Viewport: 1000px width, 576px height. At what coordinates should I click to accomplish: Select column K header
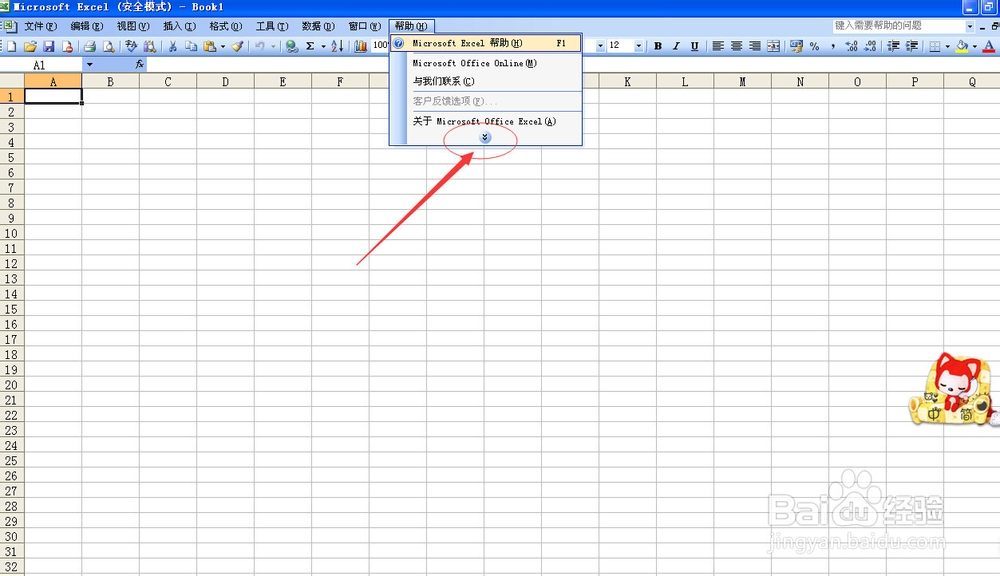tap(628, 81)
